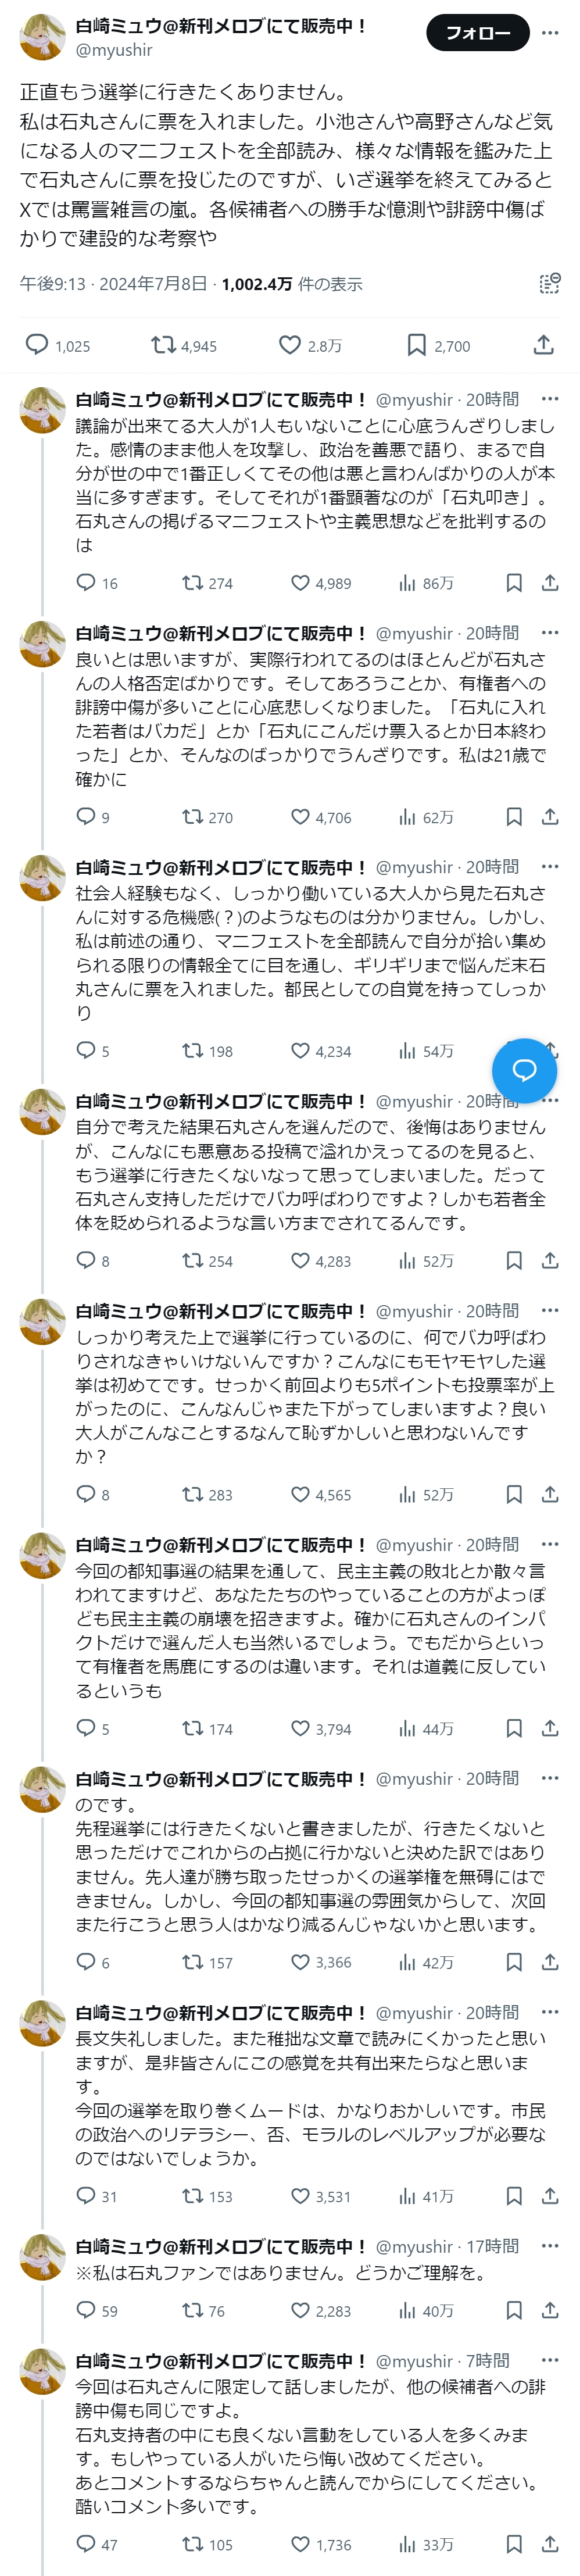Open the author's profile avatar at top
The image size is (580, 2576).
[x=43, y=37]
